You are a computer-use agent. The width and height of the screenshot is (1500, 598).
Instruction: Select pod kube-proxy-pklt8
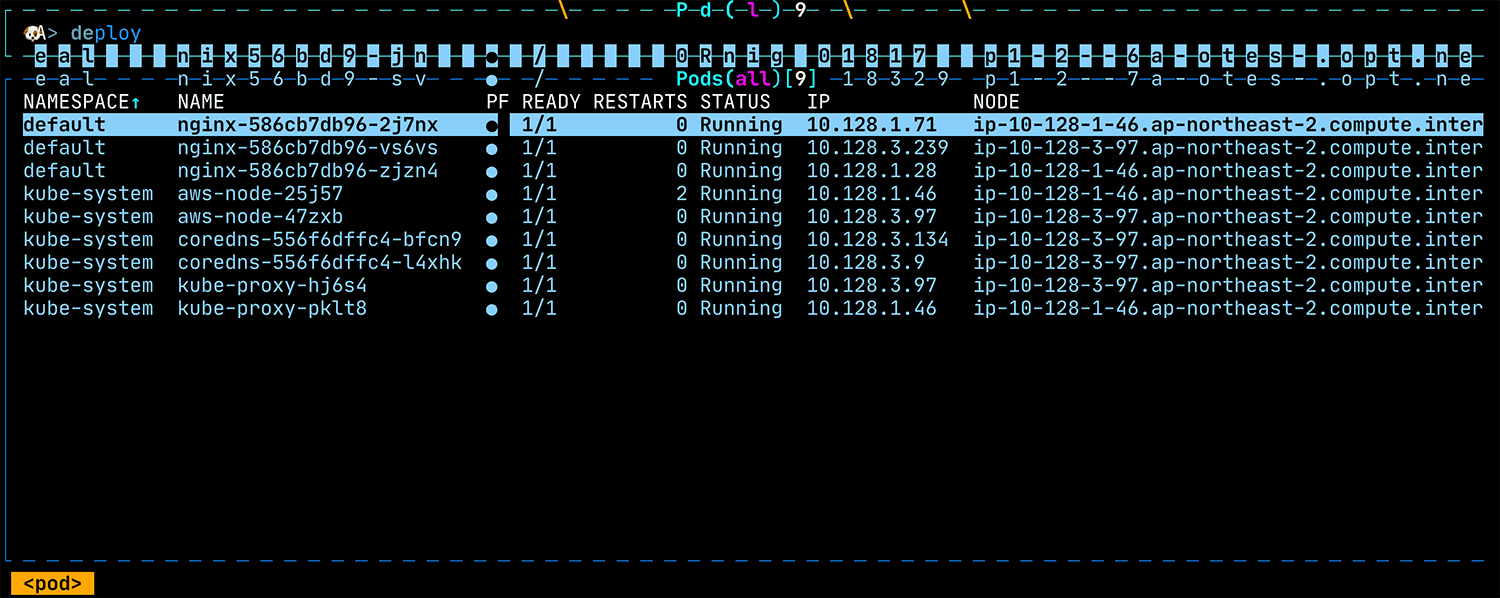coord(272,309)
